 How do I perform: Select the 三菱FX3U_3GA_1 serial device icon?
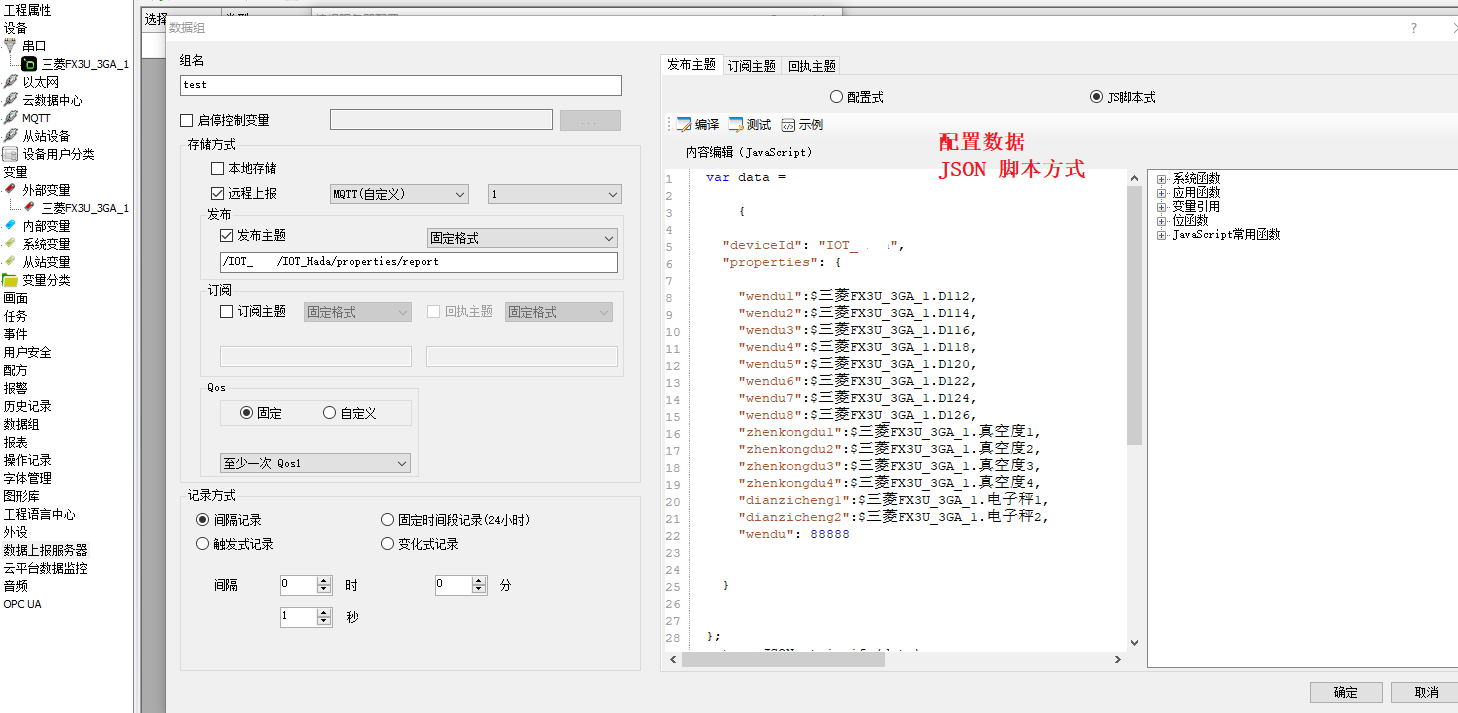coord(29,64)
